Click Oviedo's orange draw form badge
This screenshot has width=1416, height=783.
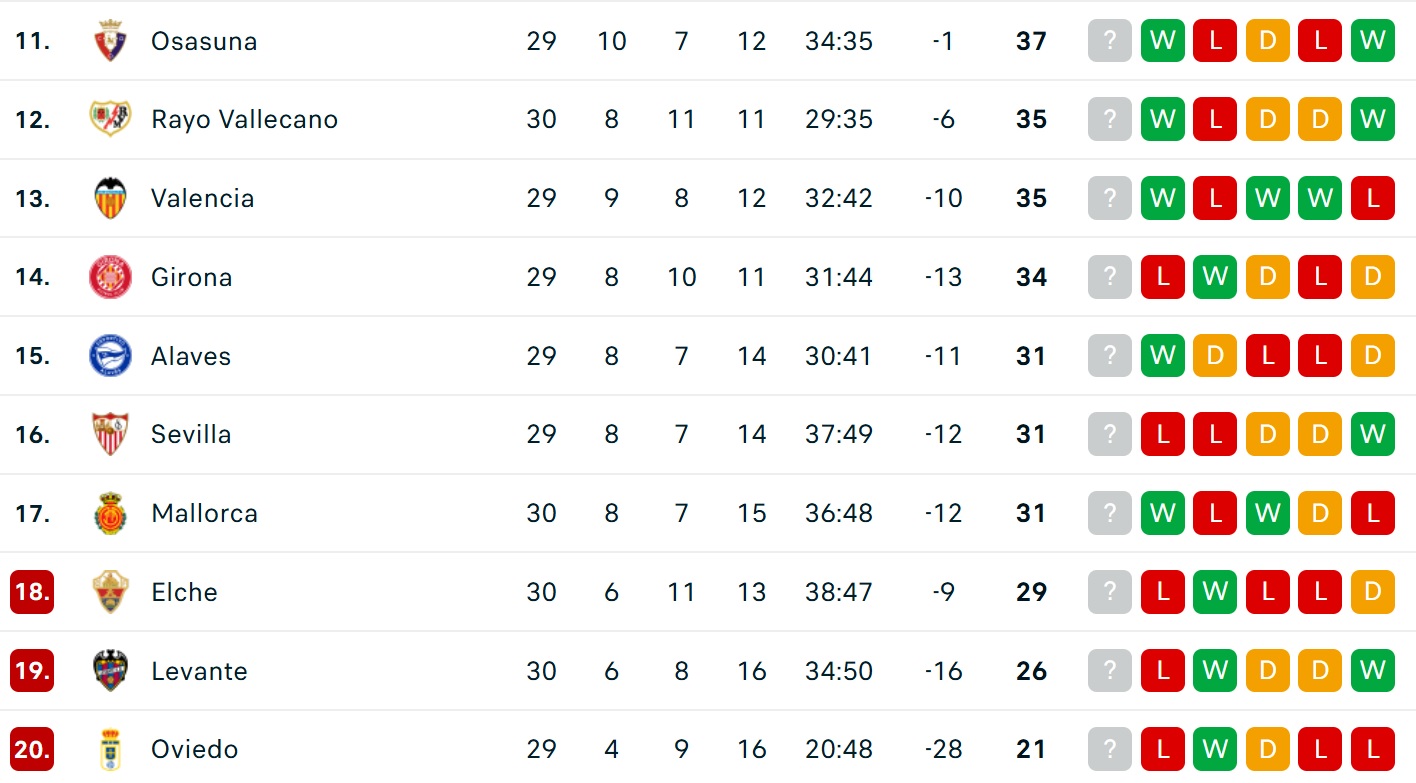(x=1267, y=749)
